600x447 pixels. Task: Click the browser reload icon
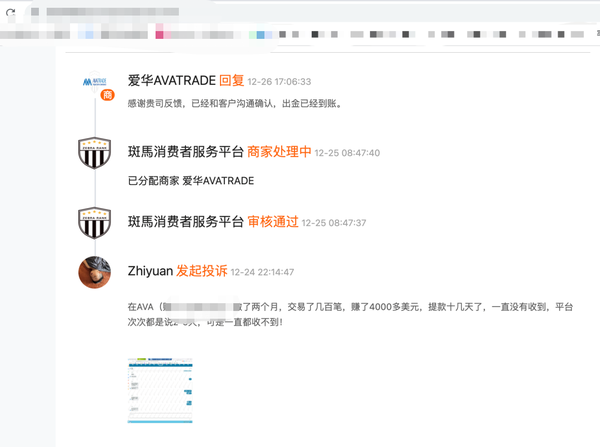[x=11, y=13]
